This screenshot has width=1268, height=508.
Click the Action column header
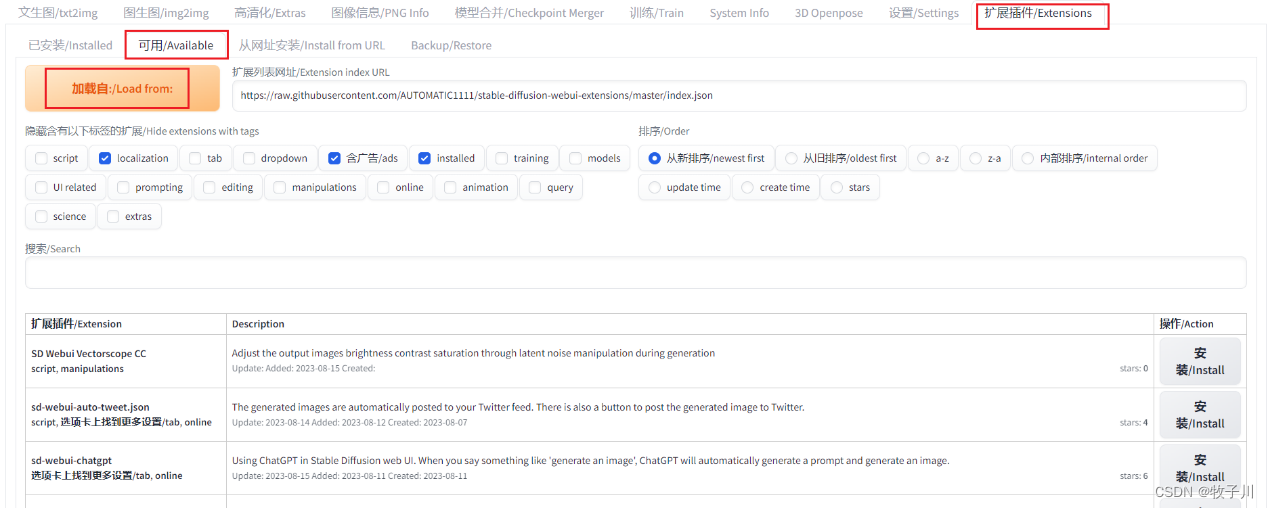(x=1186, y=324)
